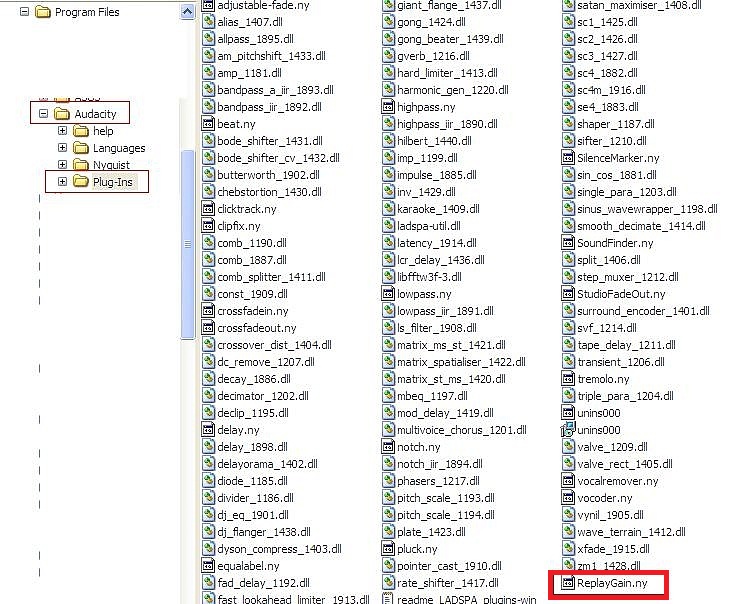The width and height of the screenshot is (747, 604).
Task: Select the vocalremover.ny file name
Action: (617, 481)
